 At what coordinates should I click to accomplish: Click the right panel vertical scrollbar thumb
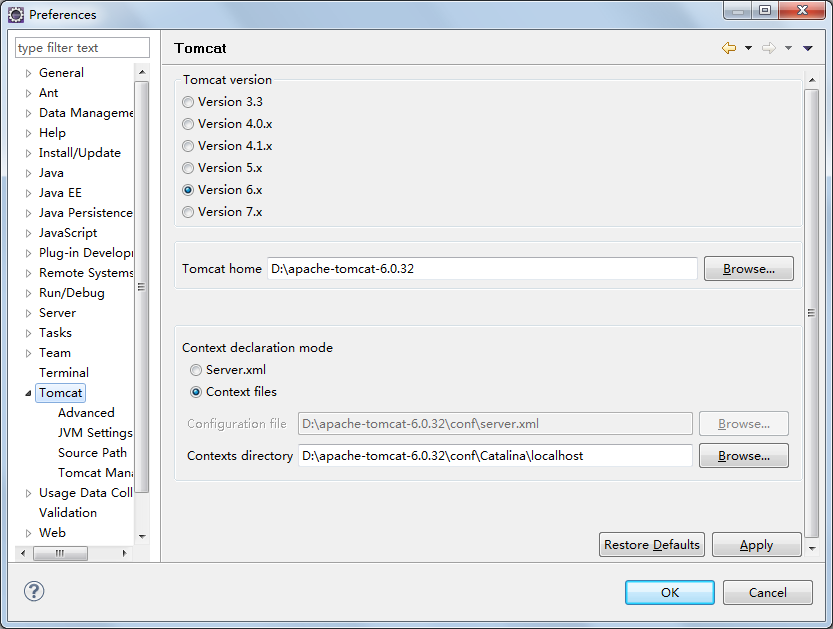point(811,313)
